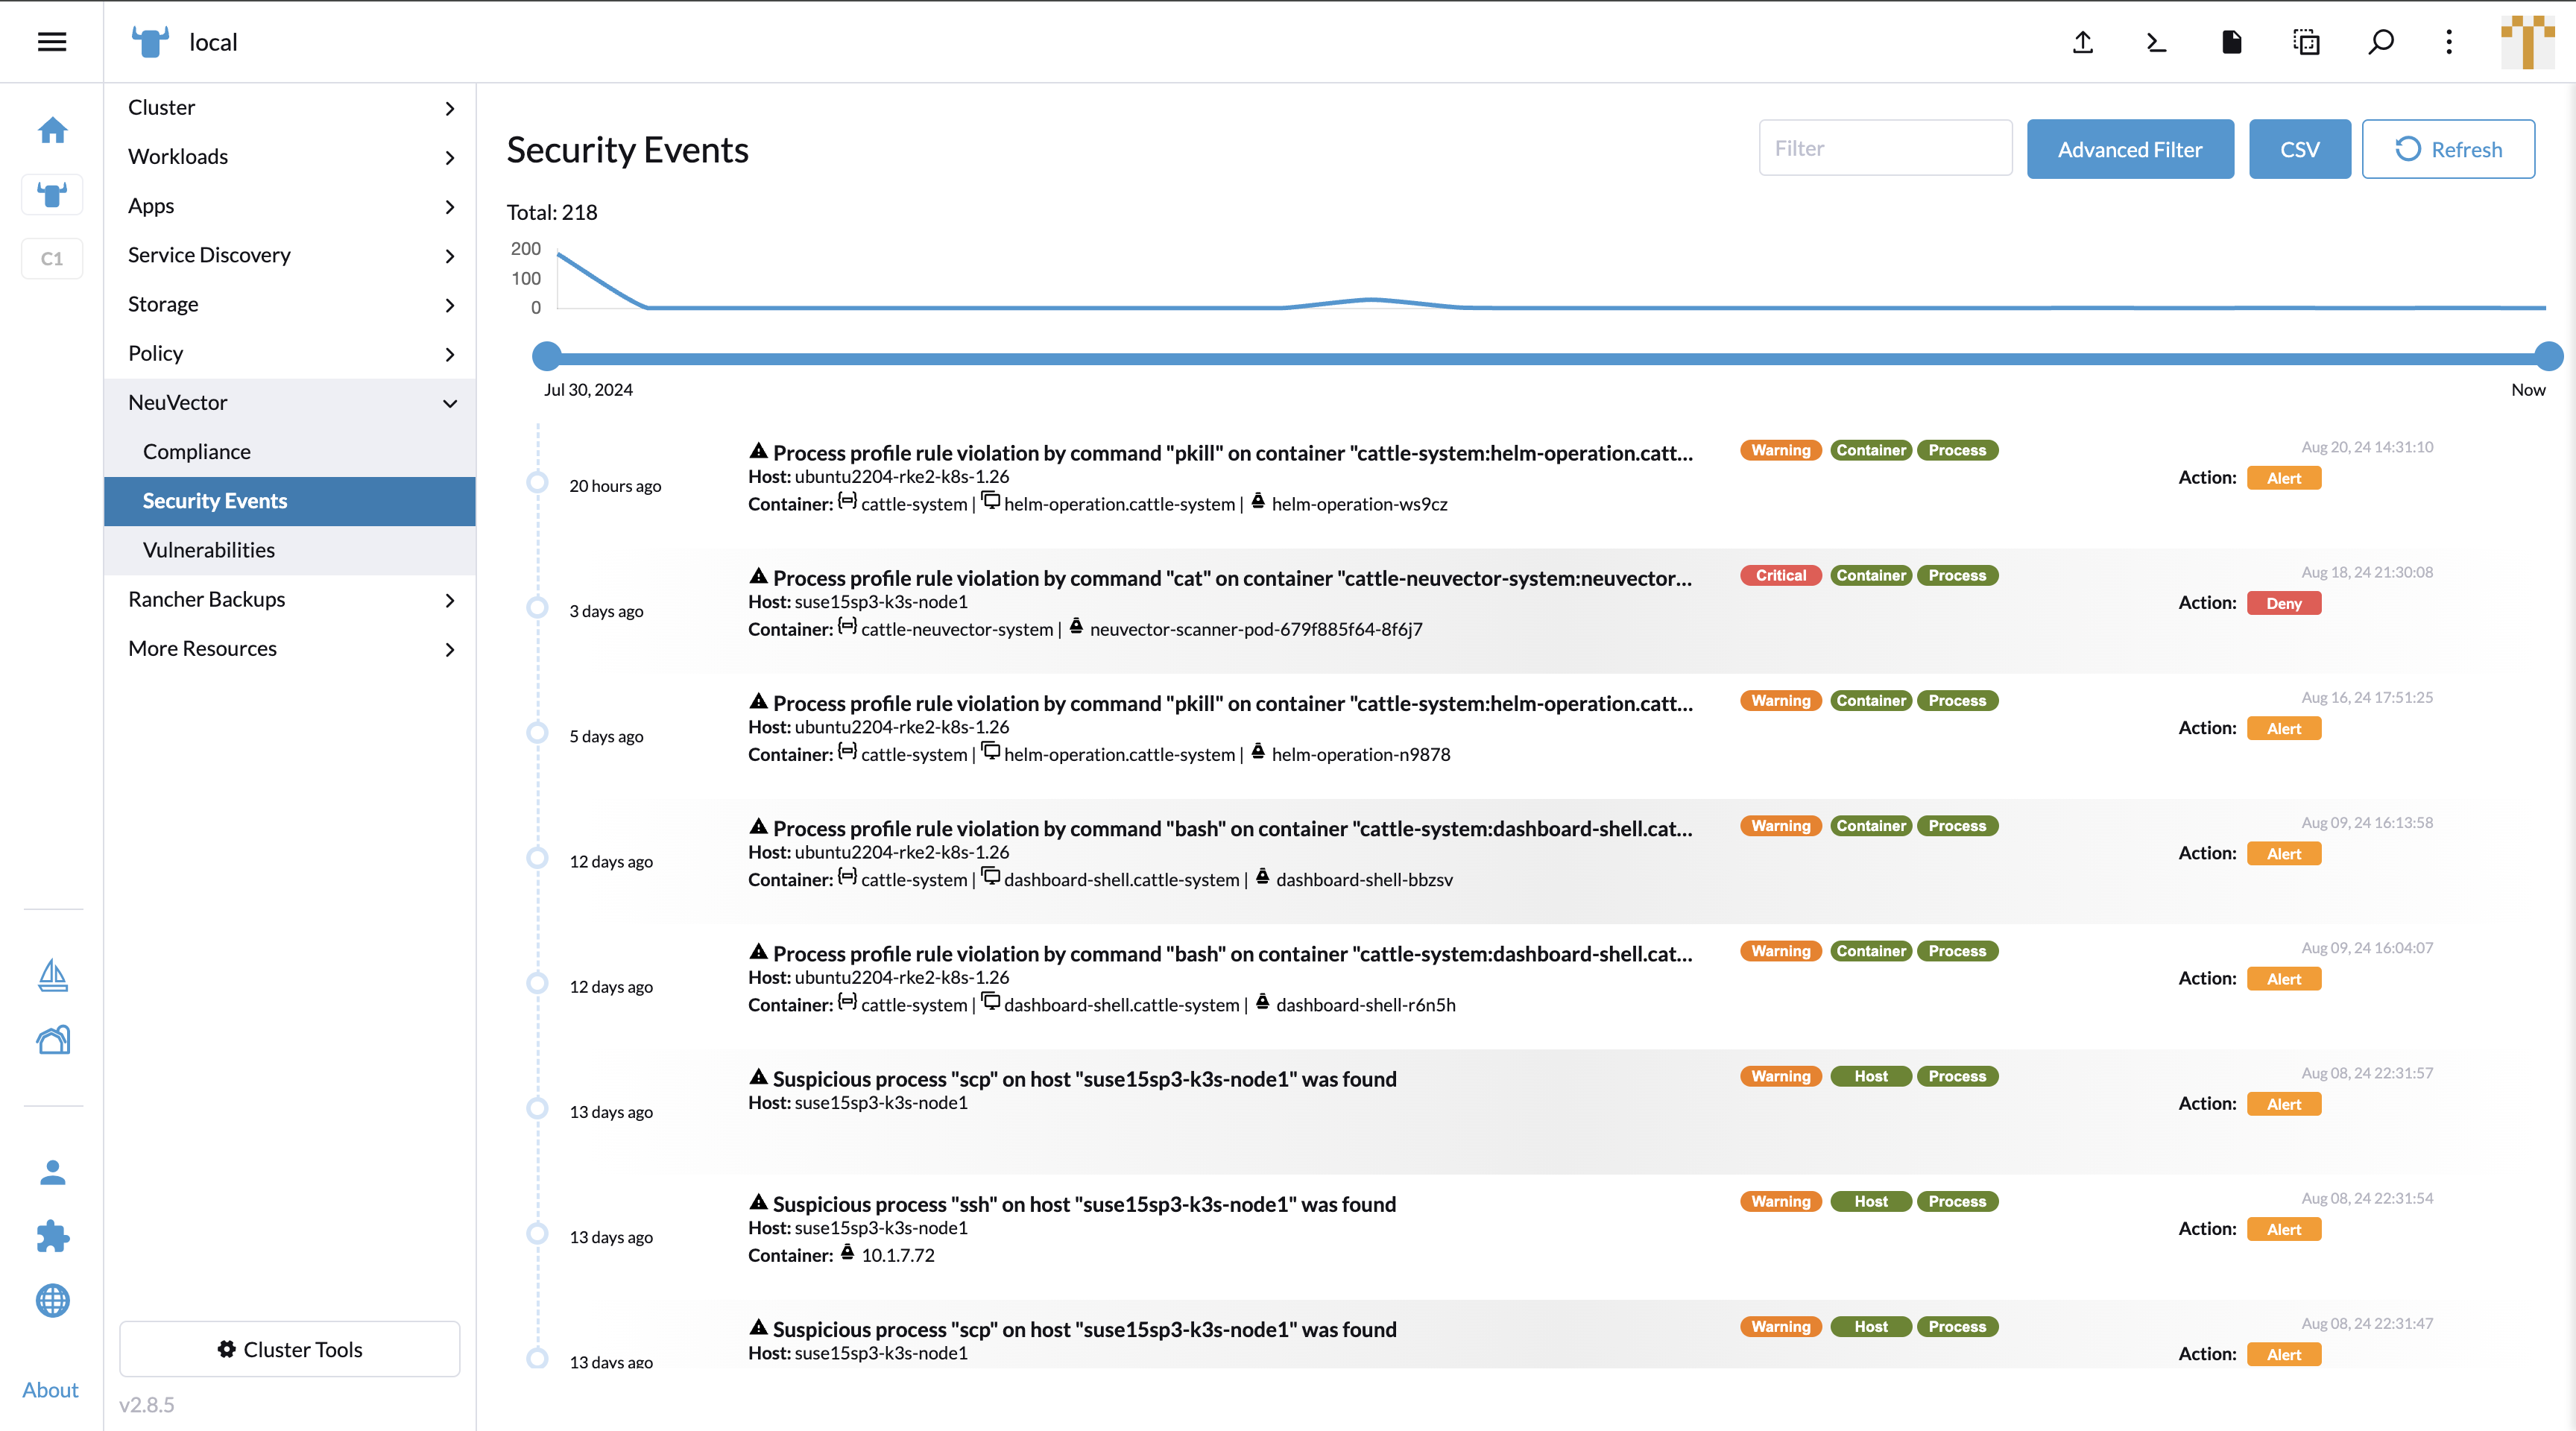Open Harvester via the barn icon

coord(52,1040)
